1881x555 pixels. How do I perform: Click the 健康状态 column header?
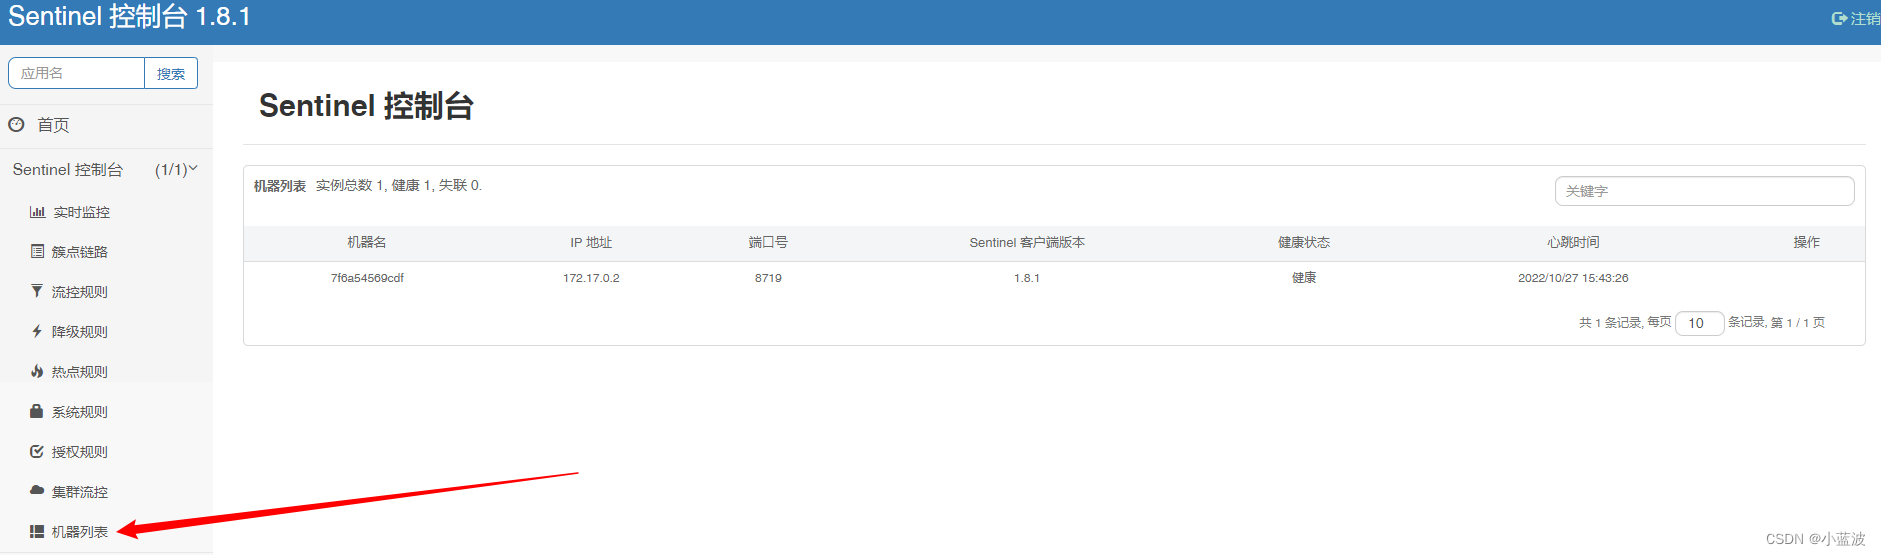[1304, 242]
